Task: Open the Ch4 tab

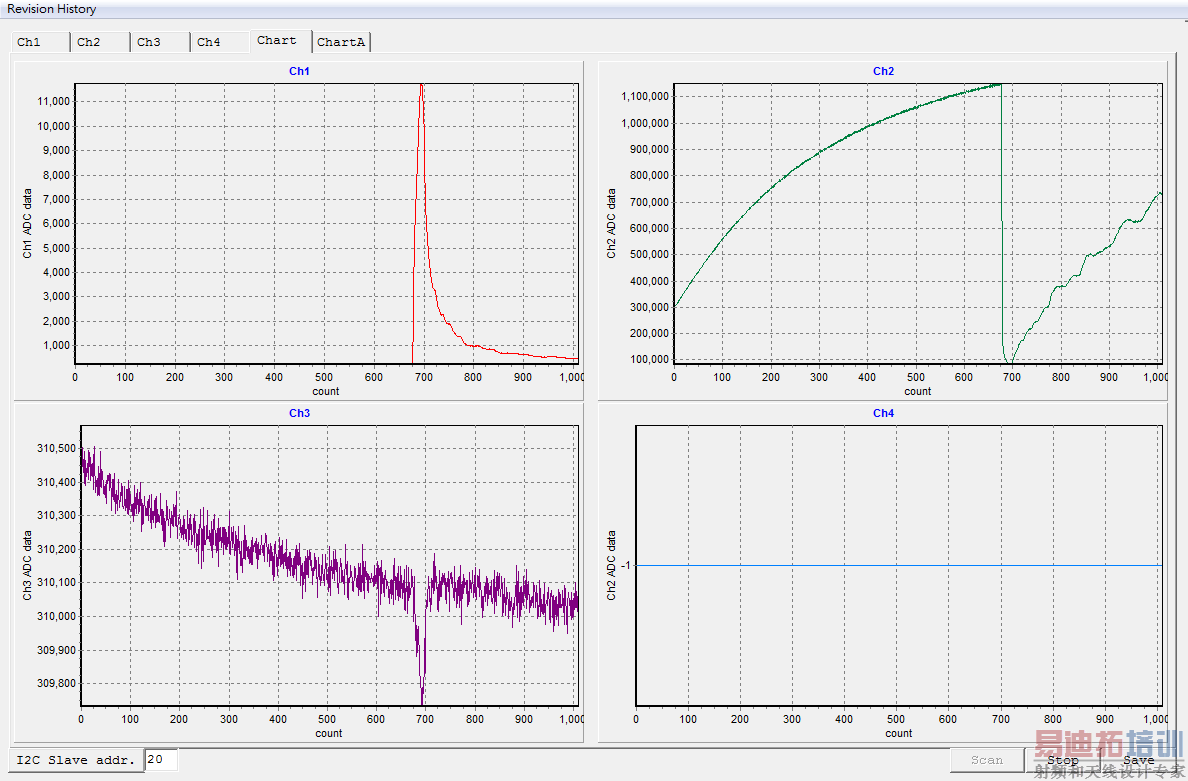Action: coord(220,42)
